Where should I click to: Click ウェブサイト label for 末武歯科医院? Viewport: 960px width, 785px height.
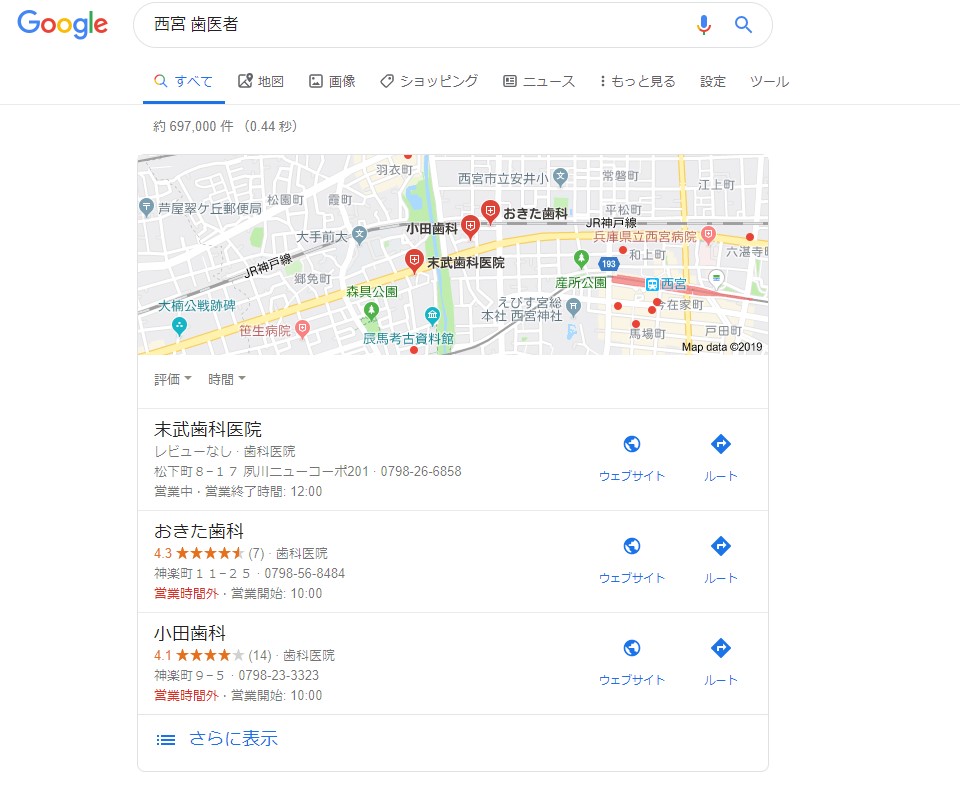click(632, 476)
